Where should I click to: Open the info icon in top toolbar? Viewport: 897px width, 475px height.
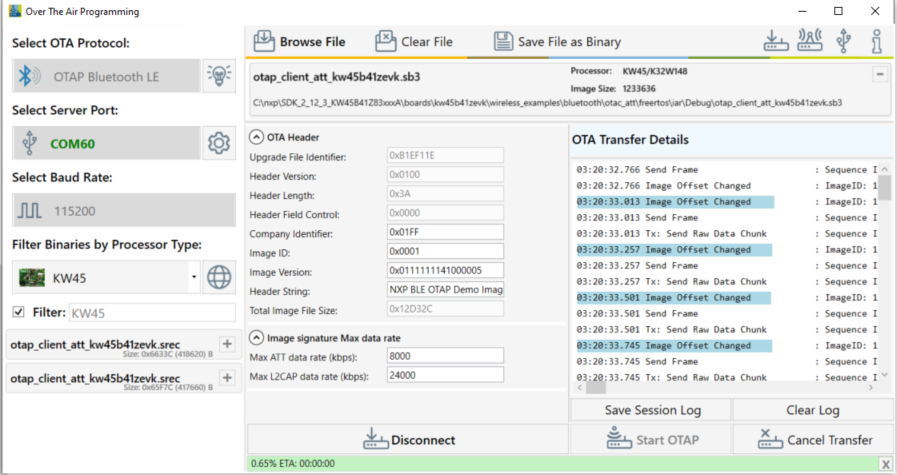877,41
